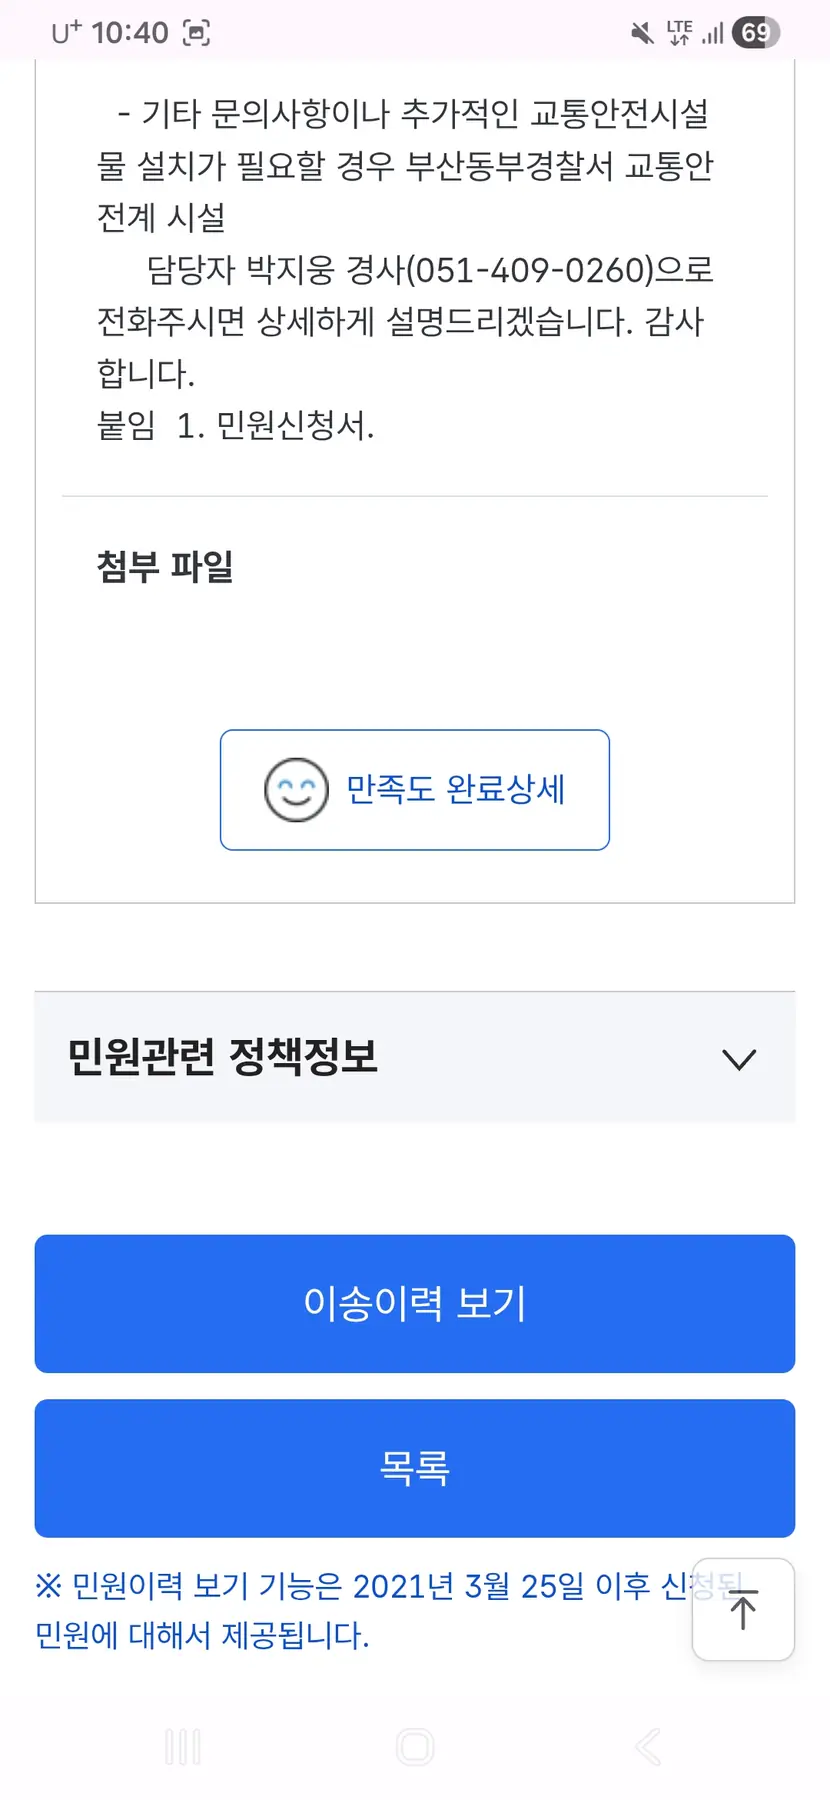Tap the battery level indicator
Viewport: 830px width, 1800px height.
(755, 33)
